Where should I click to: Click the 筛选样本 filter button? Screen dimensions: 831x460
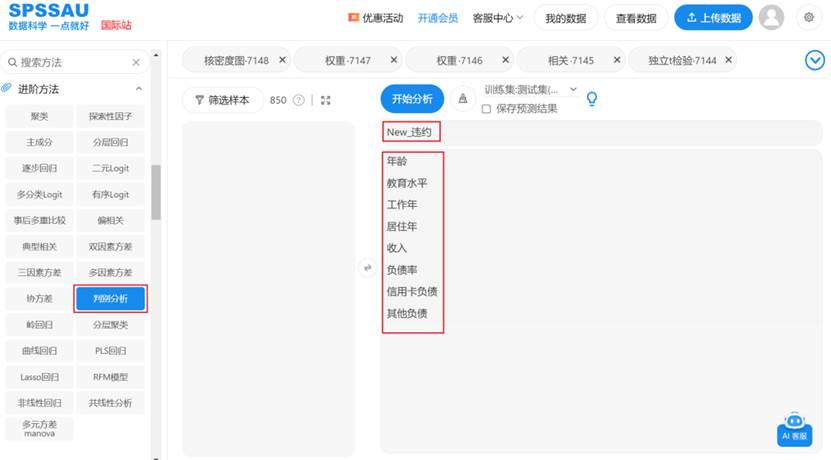click(223, 100)
